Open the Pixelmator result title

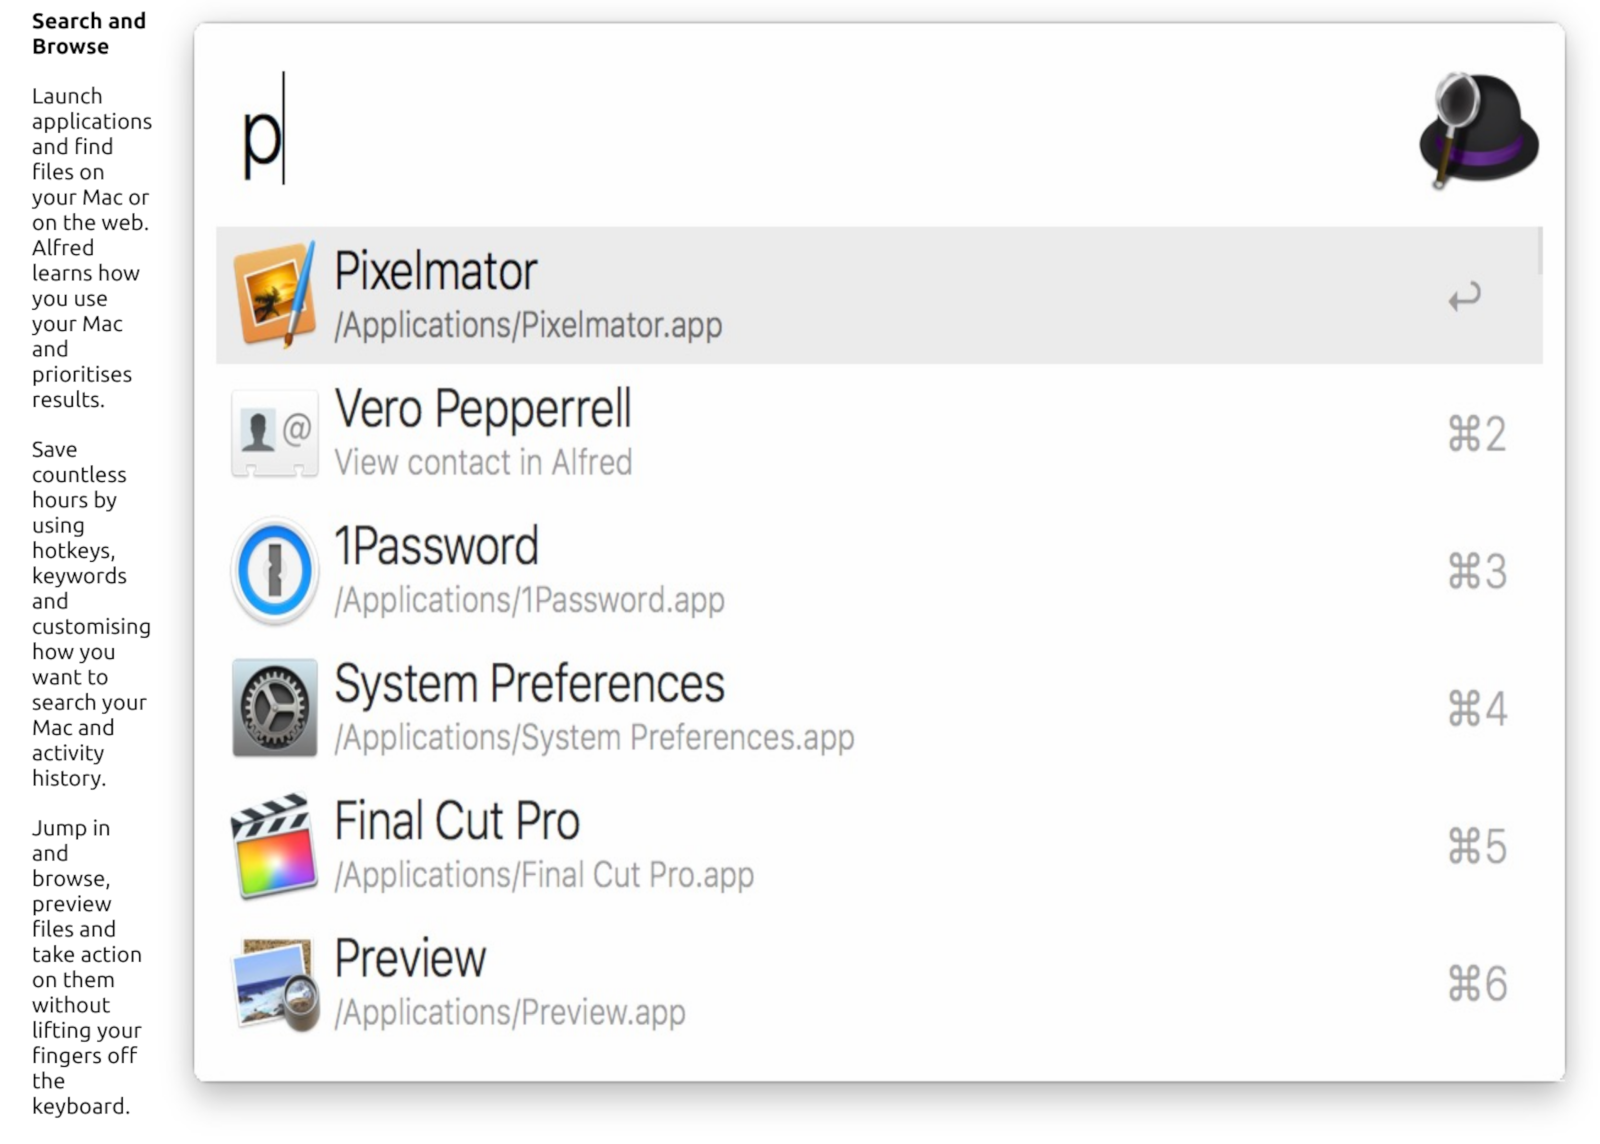436,271
